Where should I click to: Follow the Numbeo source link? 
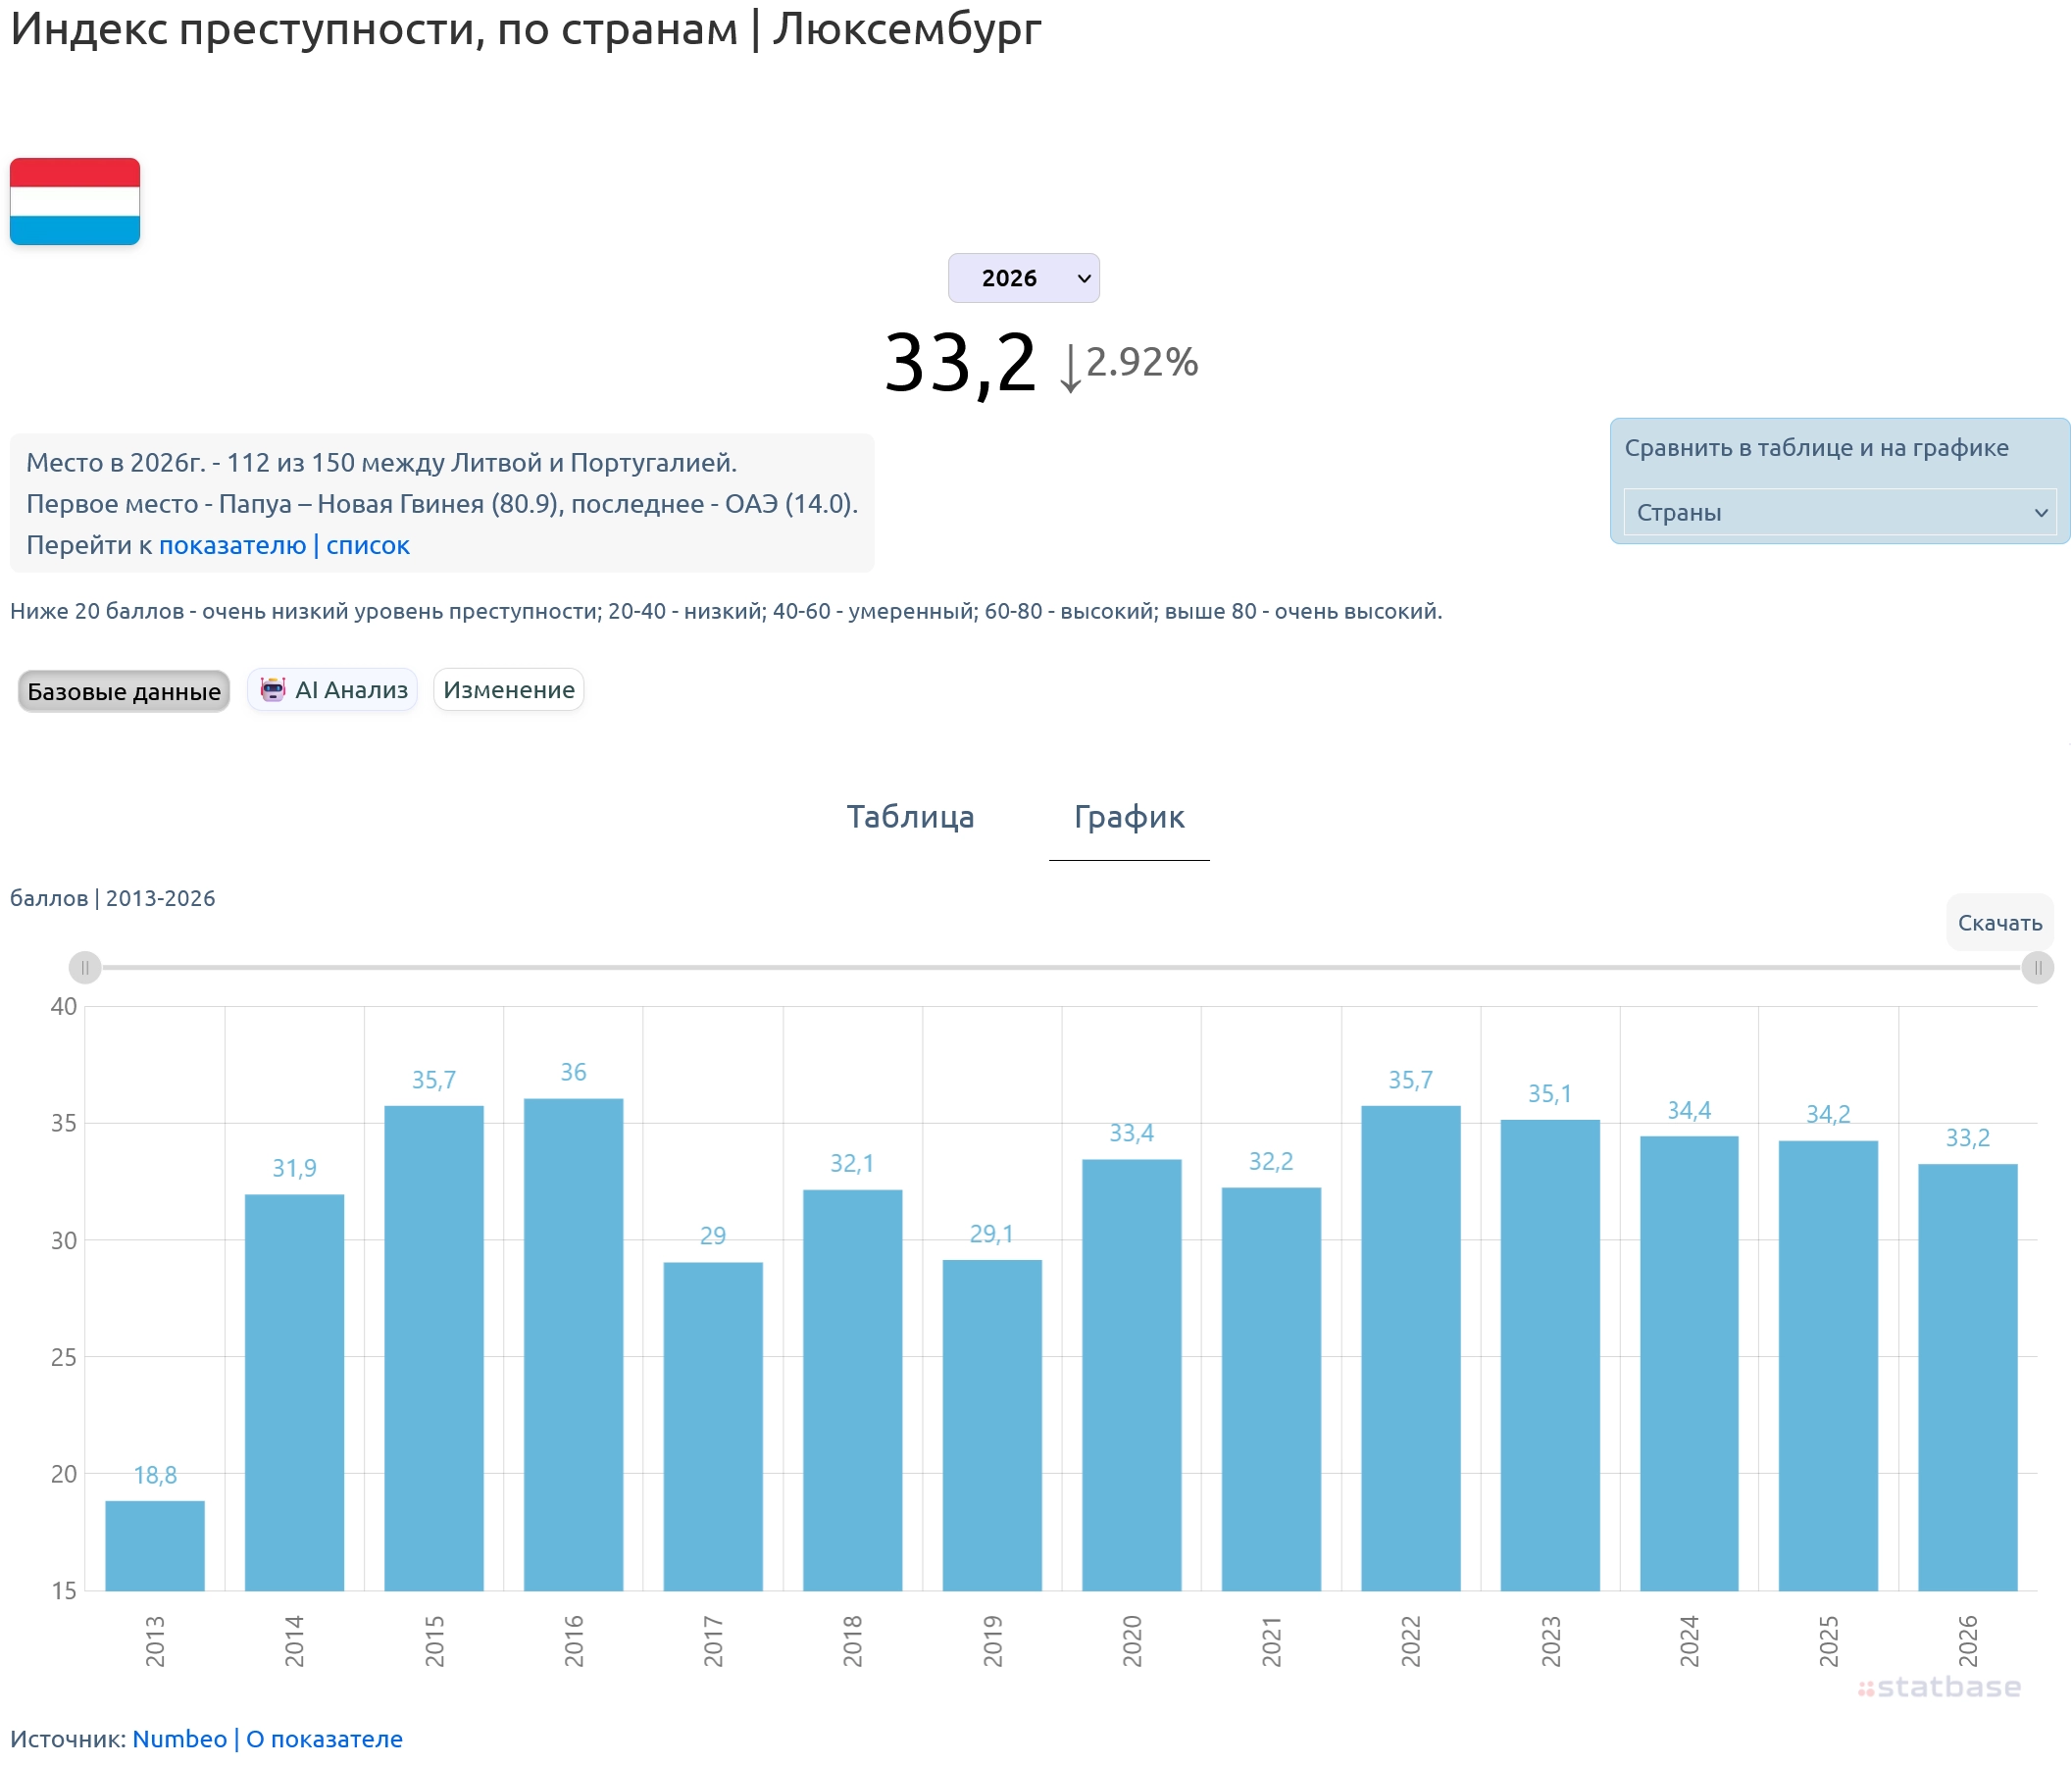tap(180, 1737)
